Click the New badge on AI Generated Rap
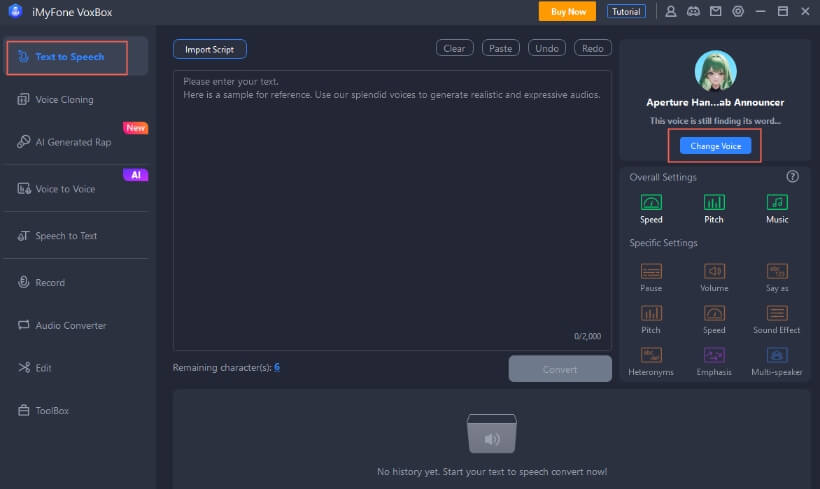Image resolution: width=820 pixels, height=489 pixels. click(135, 128)
